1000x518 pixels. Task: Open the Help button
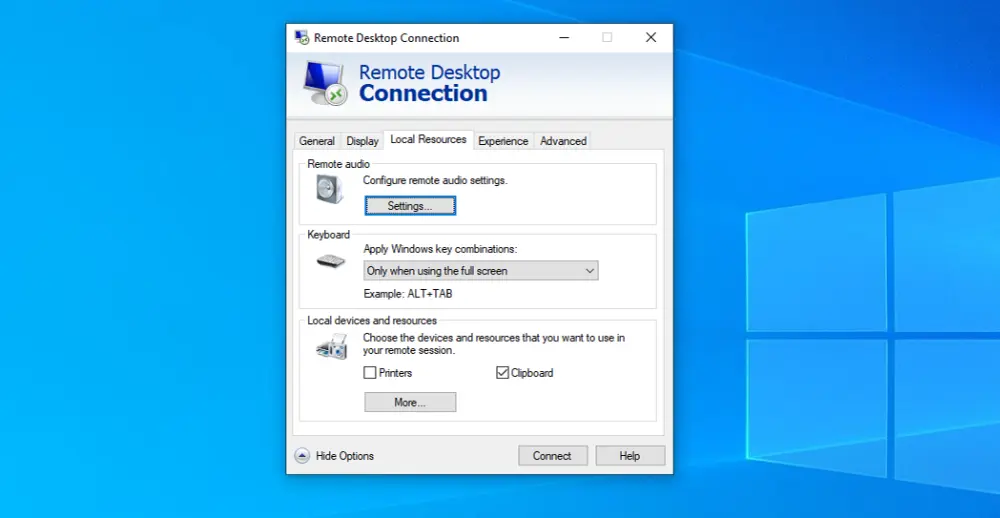tap(629, 455)
